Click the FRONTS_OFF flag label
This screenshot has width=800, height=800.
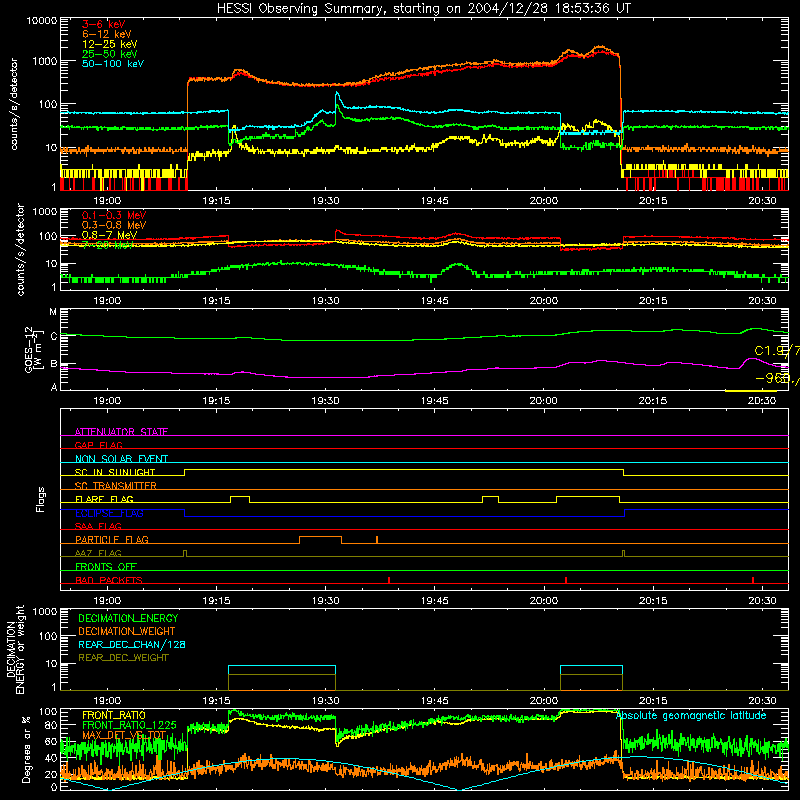[106, 566]
